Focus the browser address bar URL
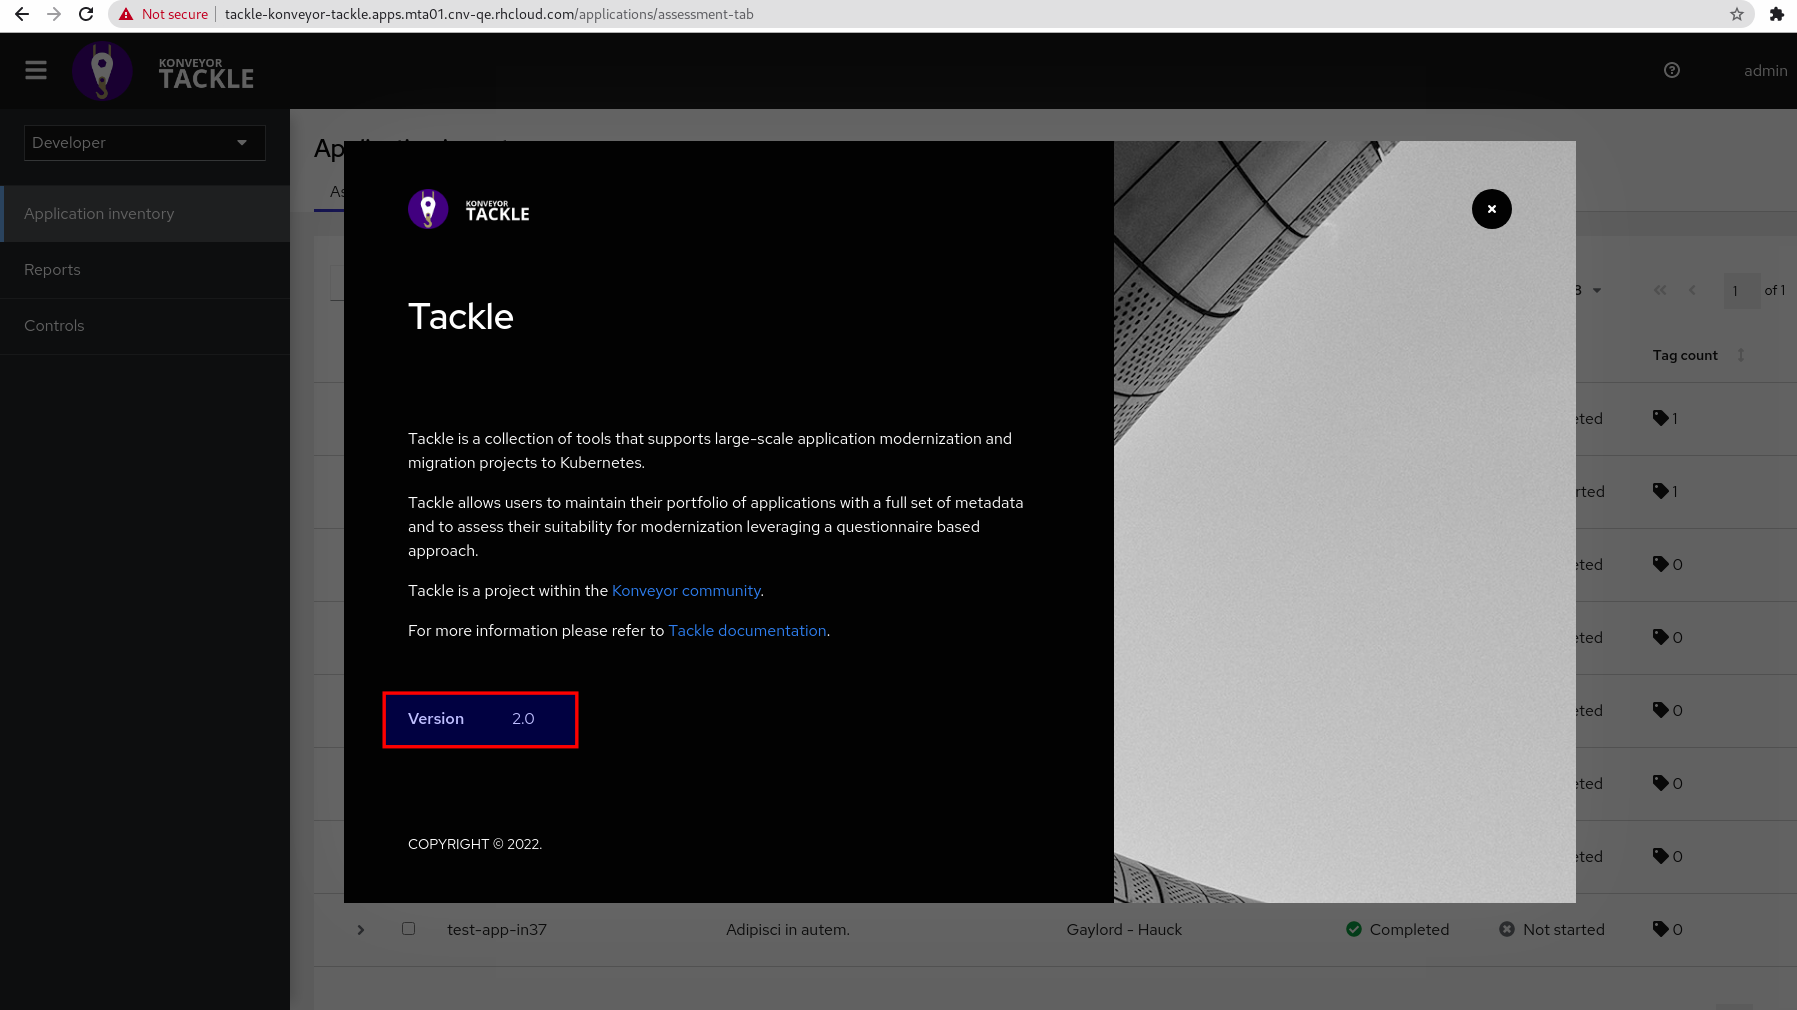Image resolution: width=1797 pixels, height=1010 pixels. coord(489,14)
